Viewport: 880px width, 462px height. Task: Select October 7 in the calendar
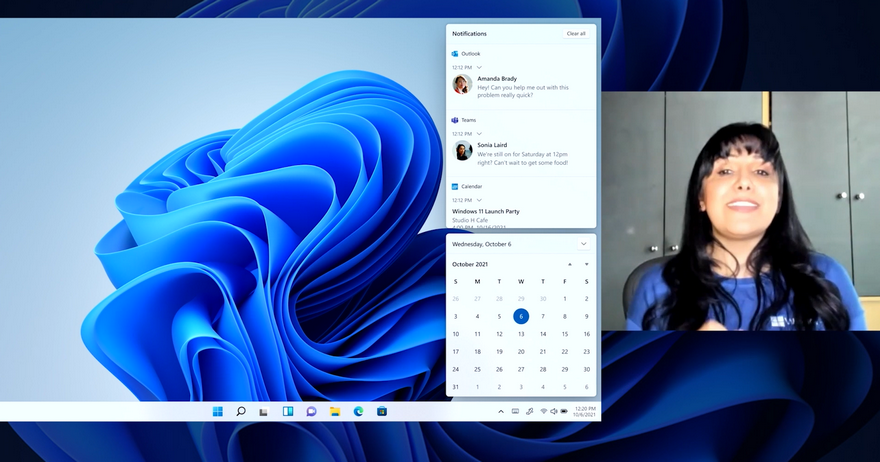543,317
